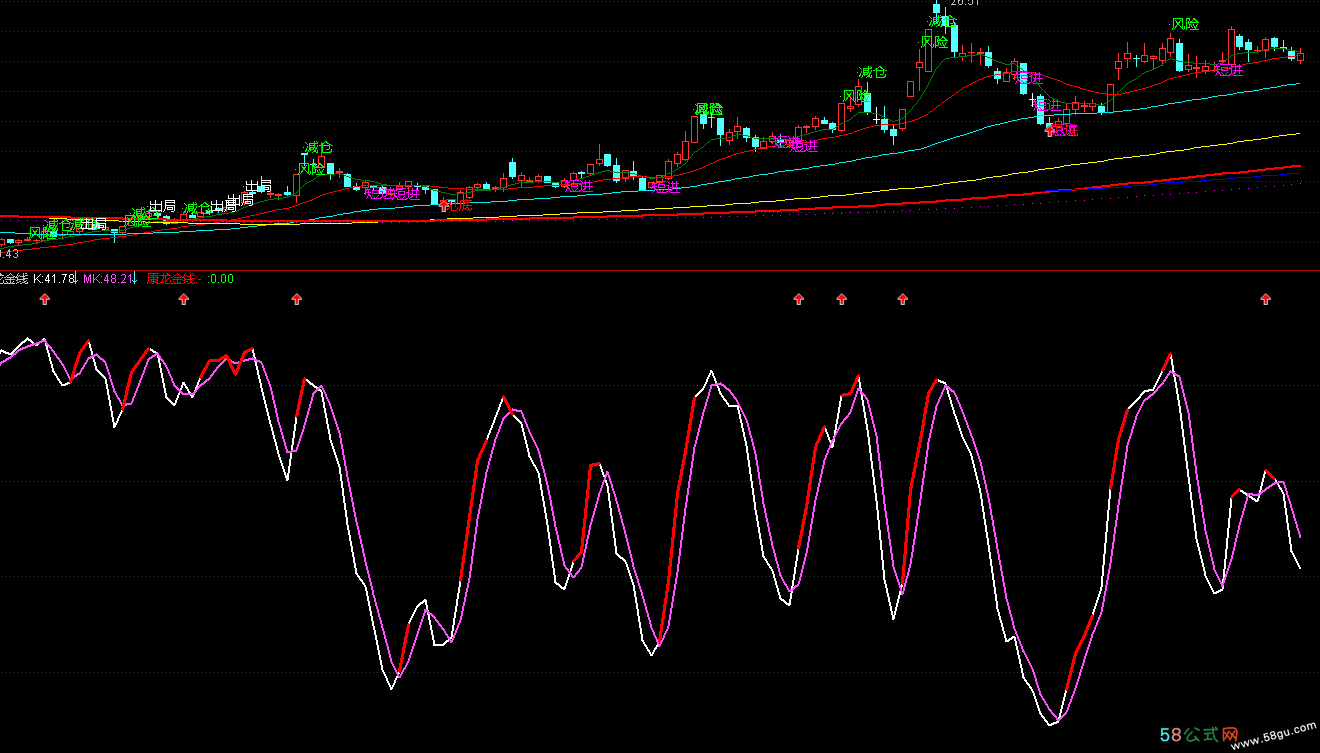Click the magenta MK:48.21 indicator value
The width and height of the screenshot is (1320, 753).
(x=107, y=279)
